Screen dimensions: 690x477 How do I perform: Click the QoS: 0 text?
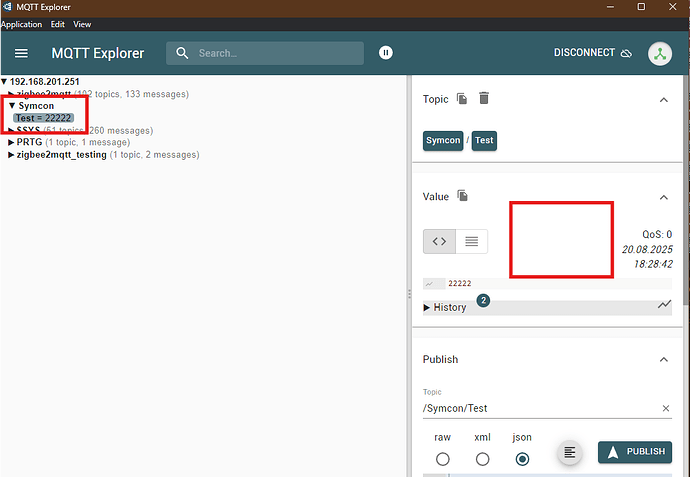[x=657, y=234]
